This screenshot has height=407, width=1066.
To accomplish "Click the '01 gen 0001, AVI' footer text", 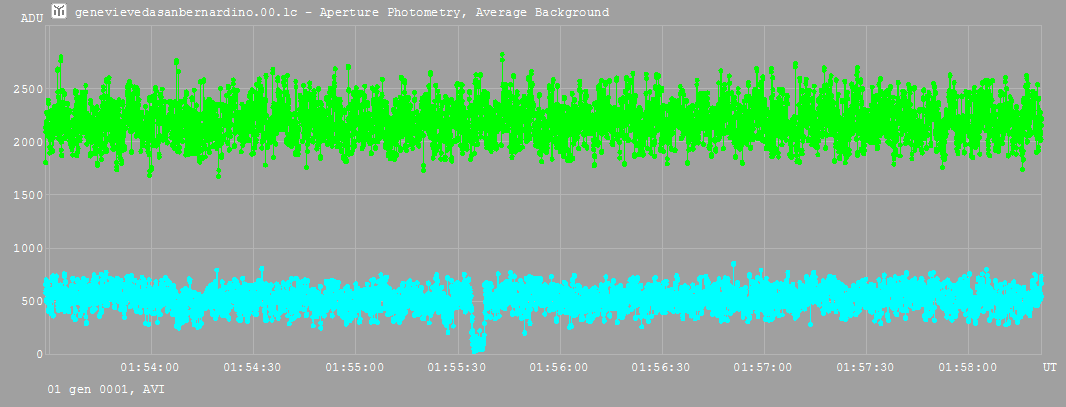I will click(x=105, y=390).
